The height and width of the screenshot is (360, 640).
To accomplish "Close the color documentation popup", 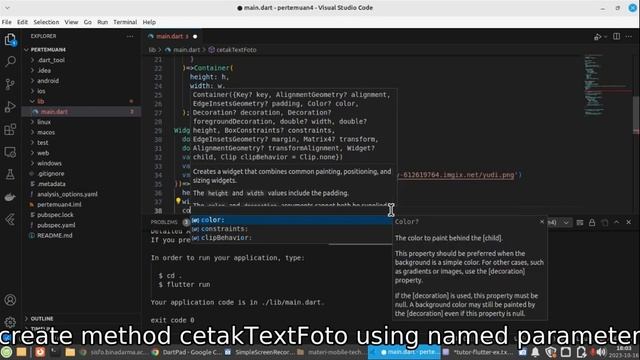I will click(x=542, y=222).
